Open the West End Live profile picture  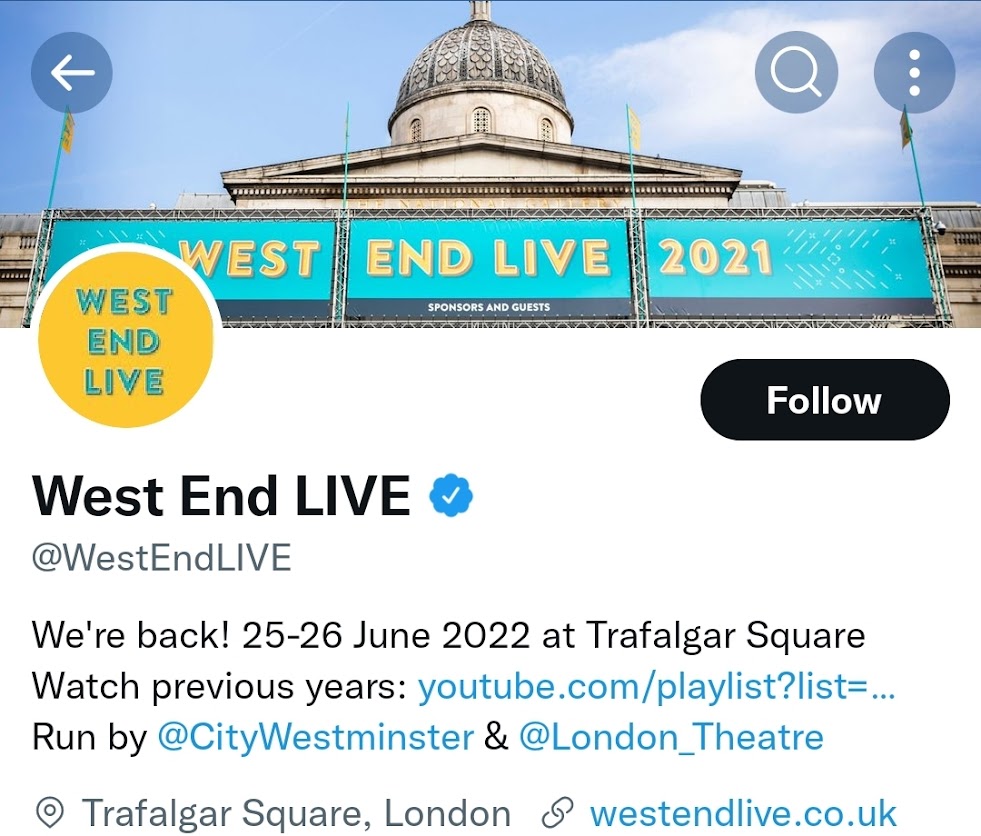[x=125, y=339]
